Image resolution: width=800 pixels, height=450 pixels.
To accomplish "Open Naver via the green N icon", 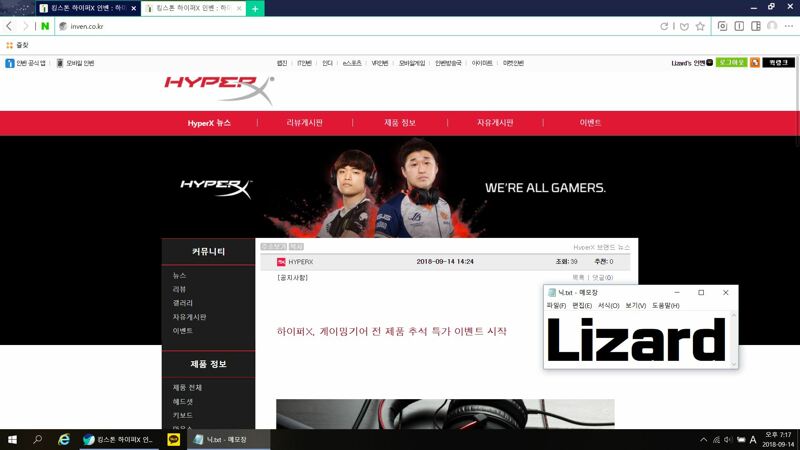I will pyautogui.click(x=45, y=26).
